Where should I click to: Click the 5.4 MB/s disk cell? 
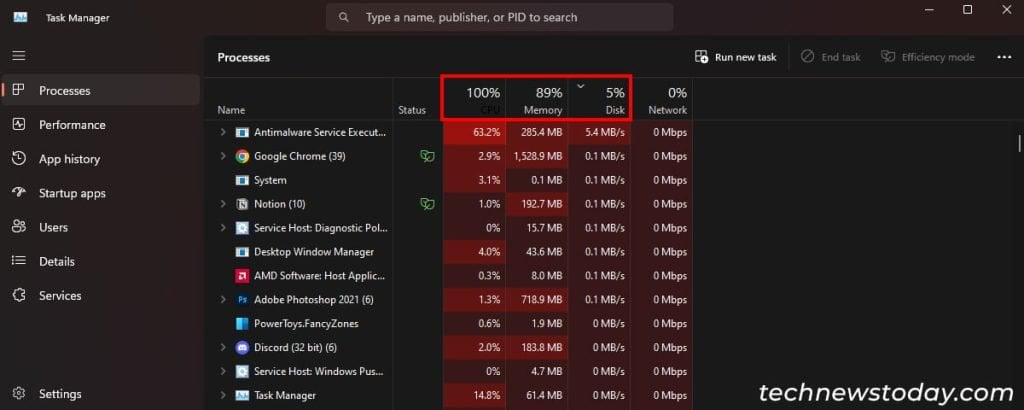pos(598,133)
